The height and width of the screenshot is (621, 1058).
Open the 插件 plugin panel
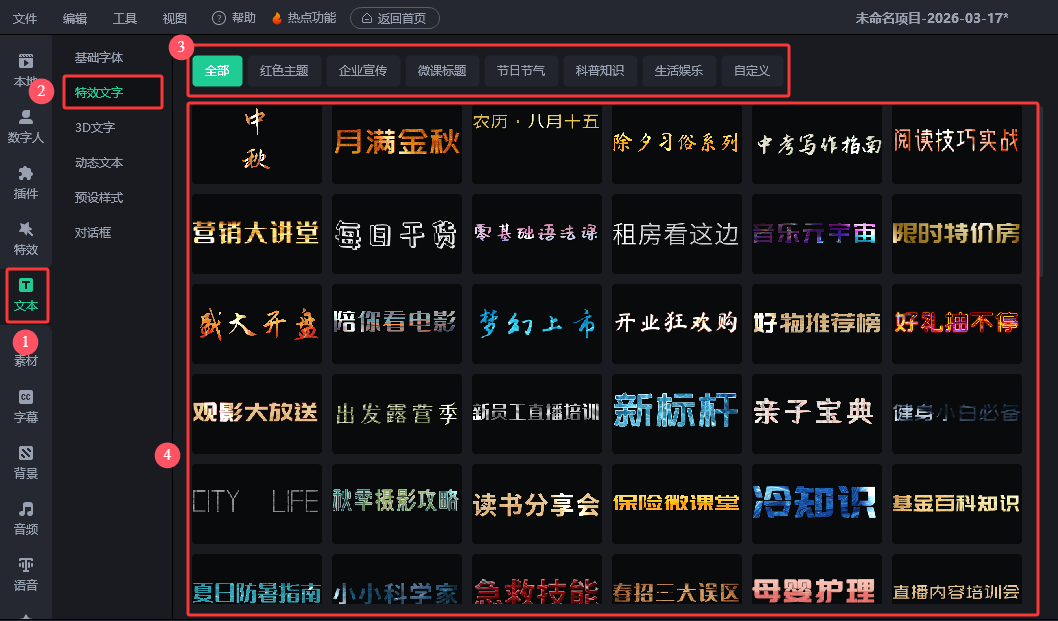(x=26, y=181)
